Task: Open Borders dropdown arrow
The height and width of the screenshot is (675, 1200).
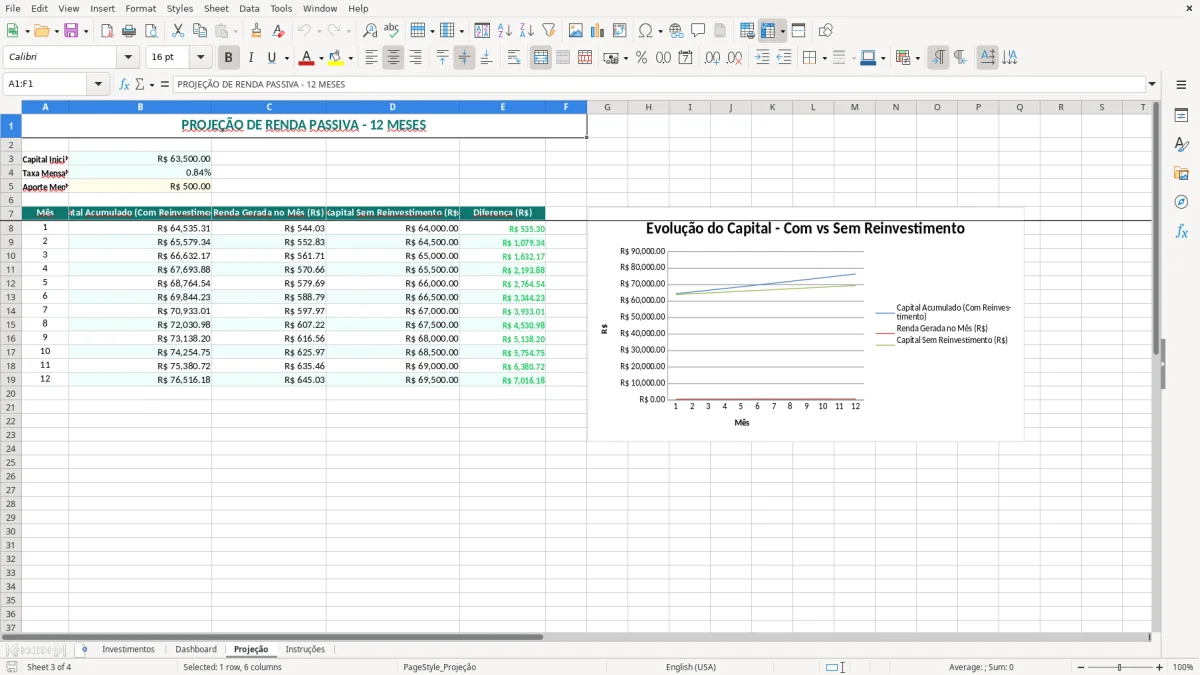Action: click(x=825, y=58)
